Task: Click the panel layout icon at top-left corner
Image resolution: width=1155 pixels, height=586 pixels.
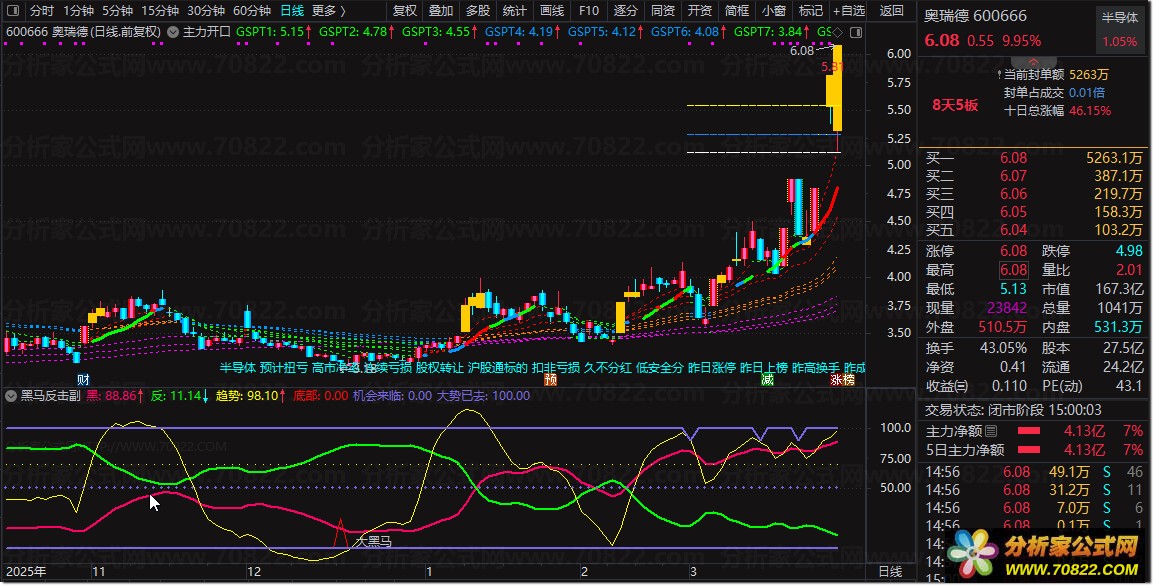Action: [13, 11]
